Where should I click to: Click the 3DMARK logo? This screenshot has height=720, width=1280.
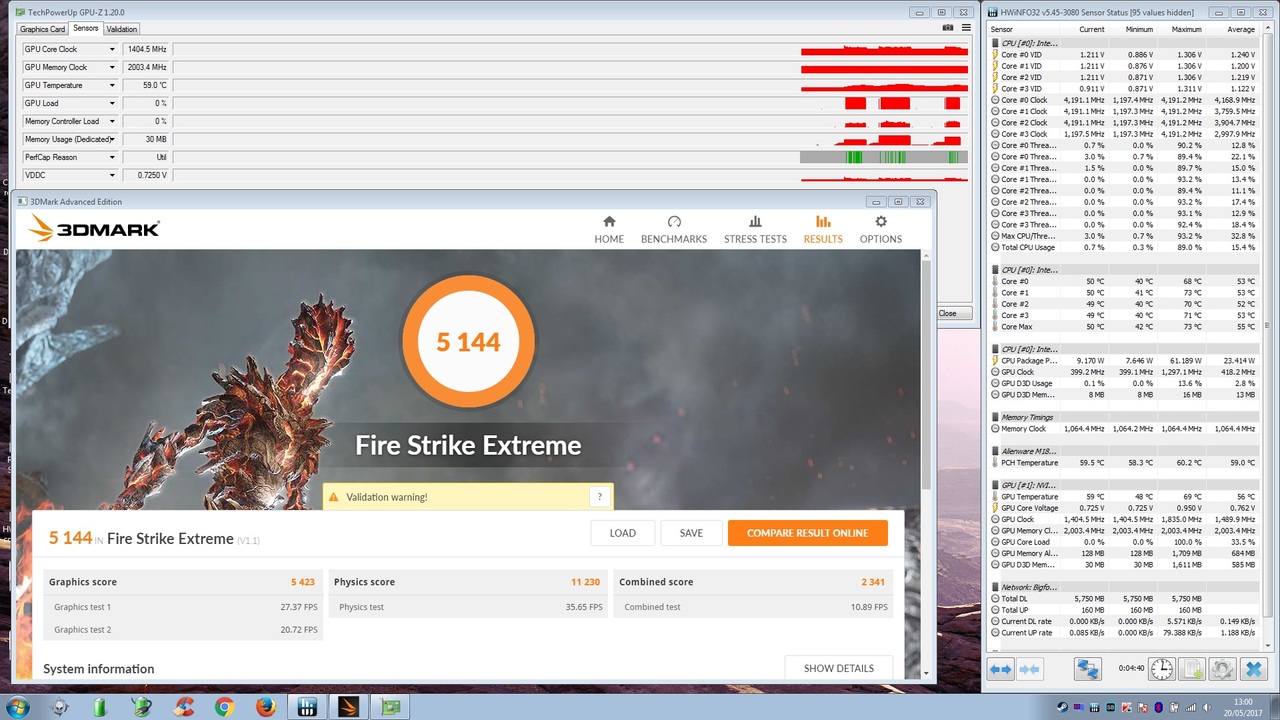click(x=94, y=229)
